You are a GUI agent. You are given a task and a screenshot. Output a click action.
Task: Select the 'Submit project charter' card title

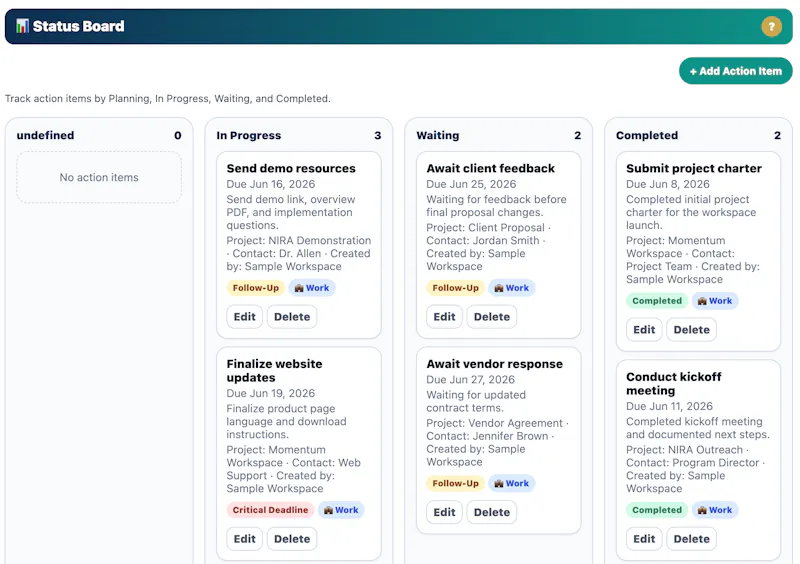pos(694,168)
